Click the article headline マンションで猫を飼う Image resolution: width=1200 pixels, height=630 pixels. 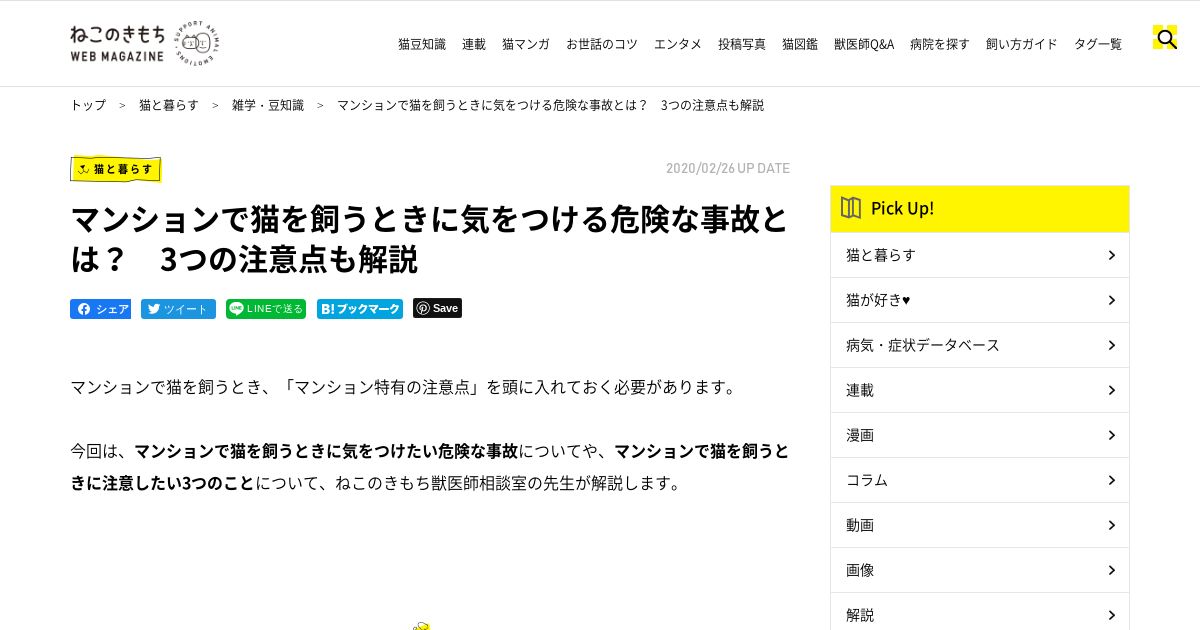click(429, 239)
